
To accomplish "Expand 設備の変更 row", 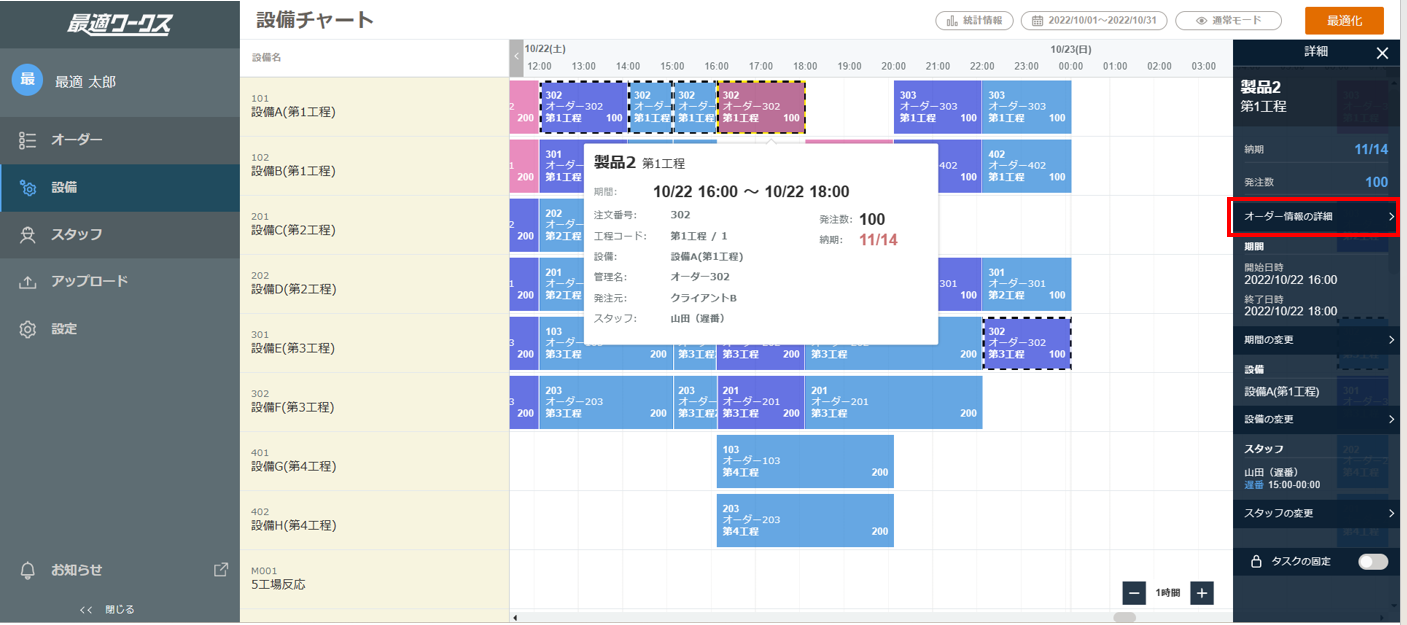I will [1316, 419].
